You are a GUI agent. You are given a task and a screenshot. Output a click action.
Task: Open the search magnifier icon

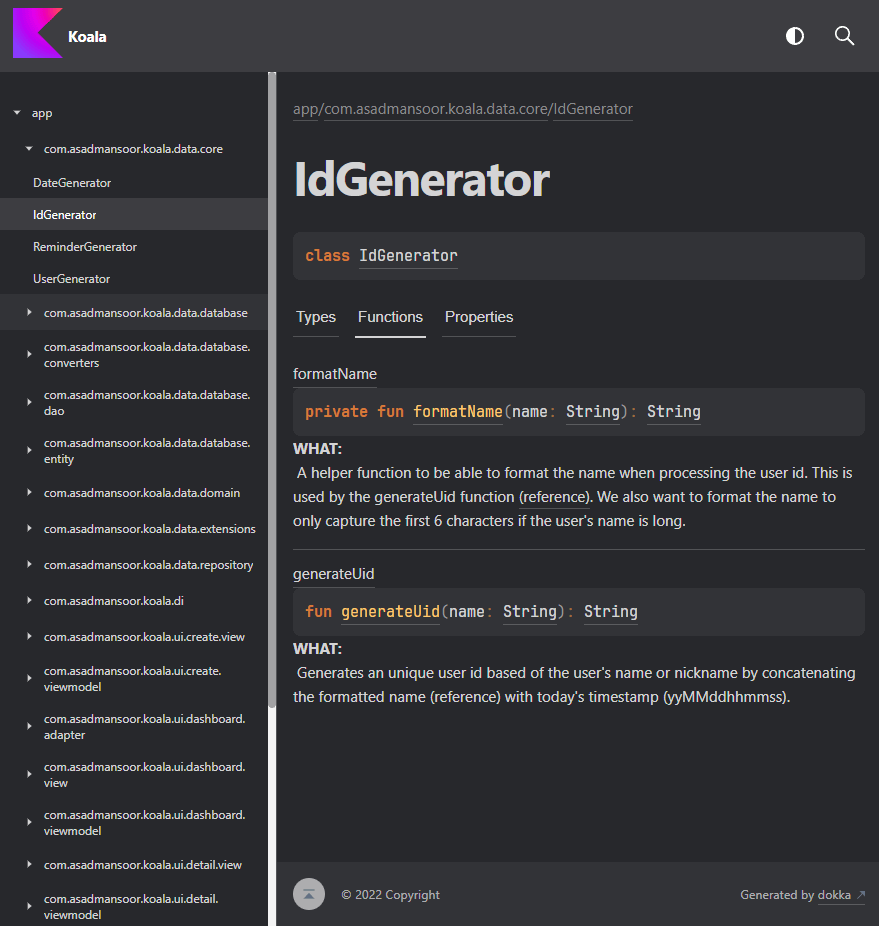coord(844,36)
